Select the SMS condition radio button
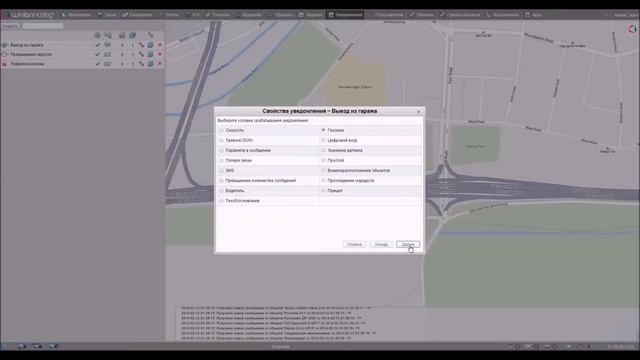The image size is (640, 360). (x=221, y=171)
